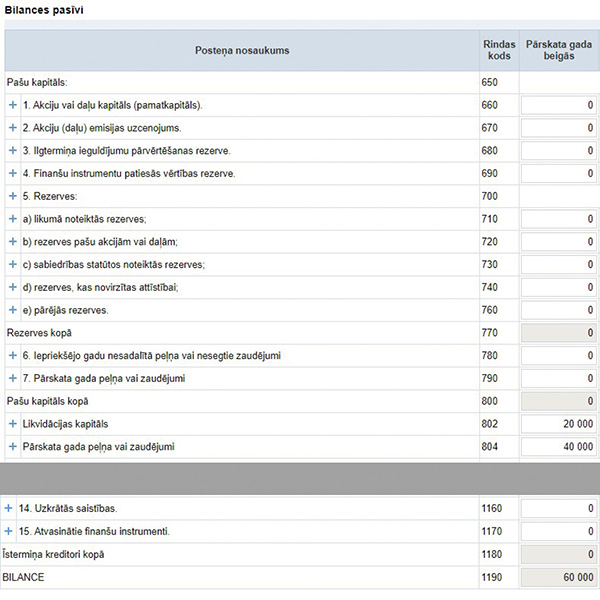Click plus icon beside Akciju emisijas uzcenojums
The width and height of the screenshot is (600, 600).
(x=13, y=127)
